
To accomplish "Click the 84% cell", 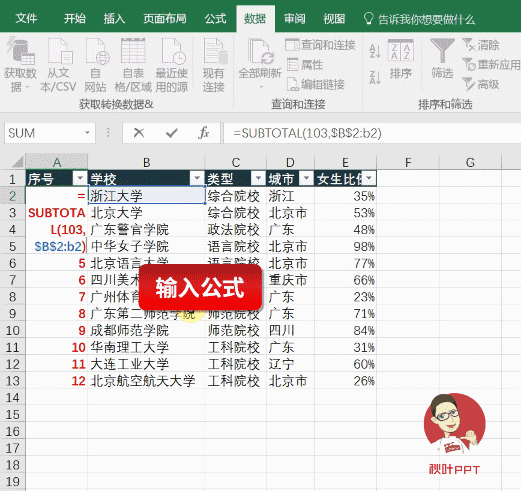I will (x=345, y=330).
